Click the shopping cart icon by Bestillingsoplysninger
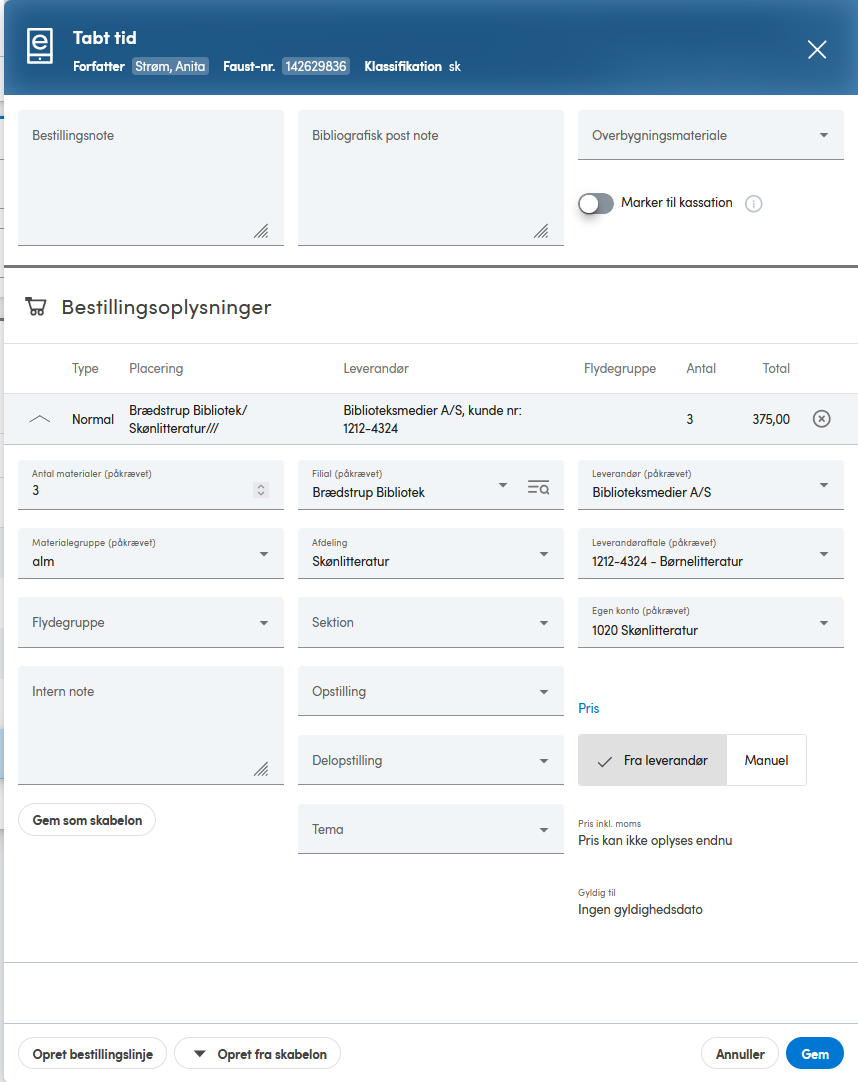 [36, 306]
